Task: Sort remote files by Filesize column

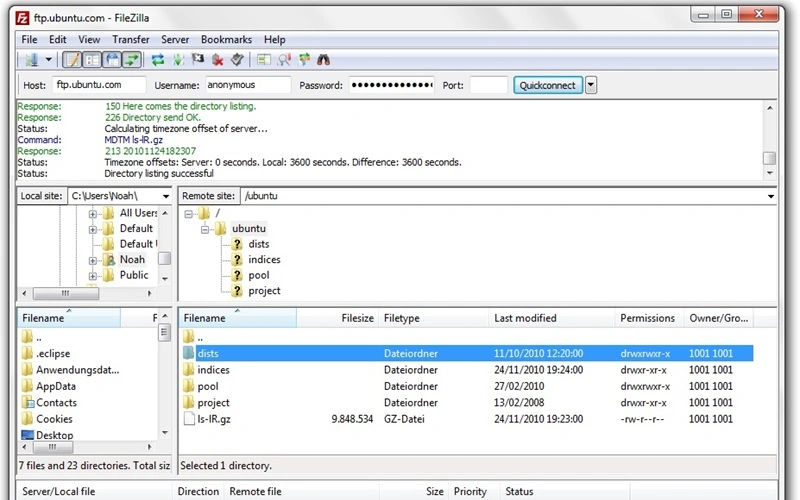Action: pos(337,318)
